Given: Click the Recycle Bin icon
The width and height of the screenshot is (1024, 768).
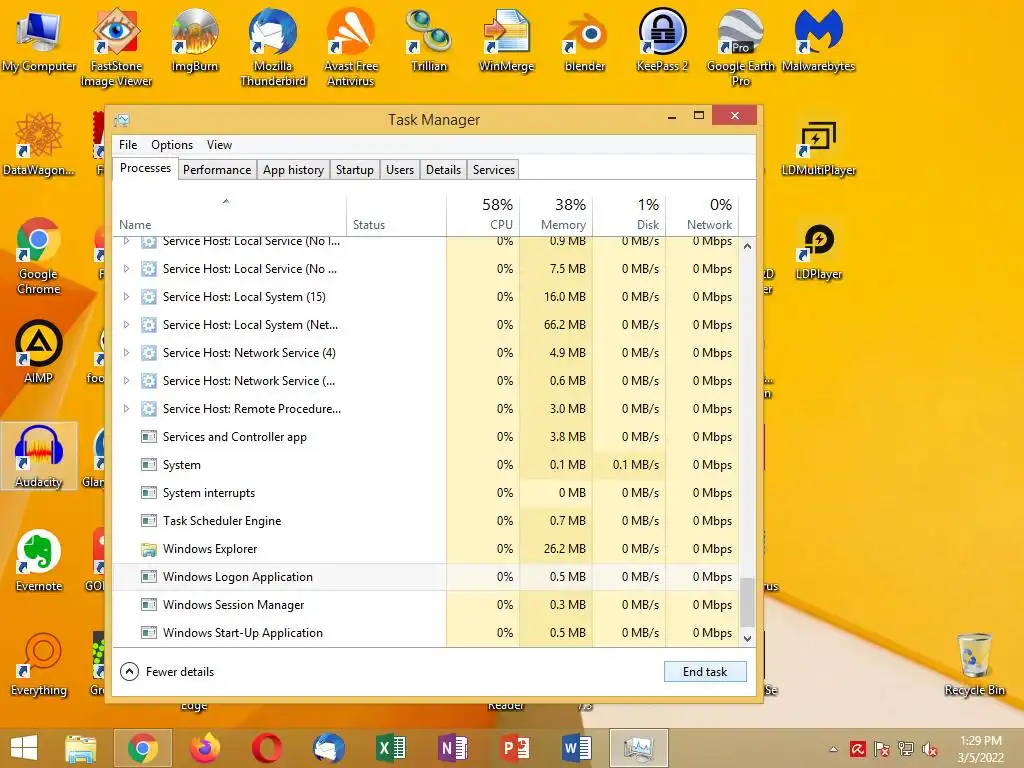Looking at the screenshot, I should pos(974,665).
